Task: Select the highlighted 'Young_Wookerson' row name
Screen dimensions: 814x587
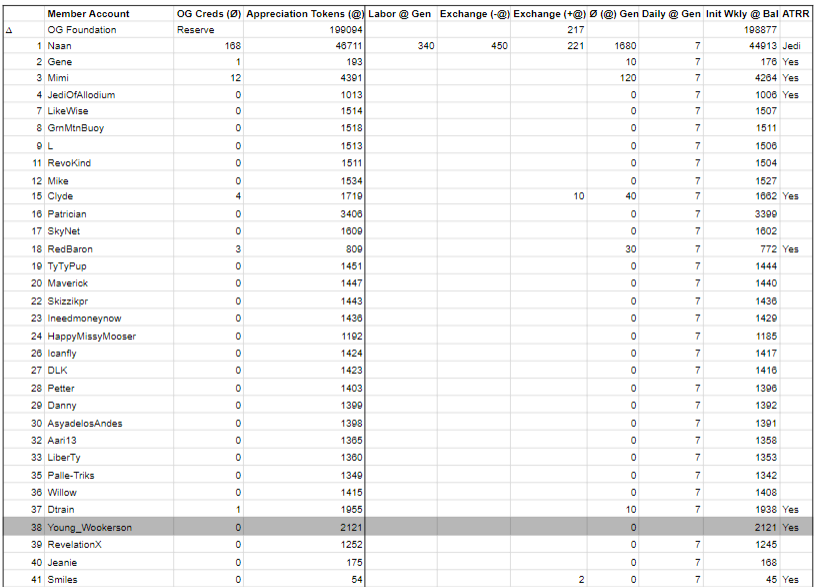Action: [90, 527]
